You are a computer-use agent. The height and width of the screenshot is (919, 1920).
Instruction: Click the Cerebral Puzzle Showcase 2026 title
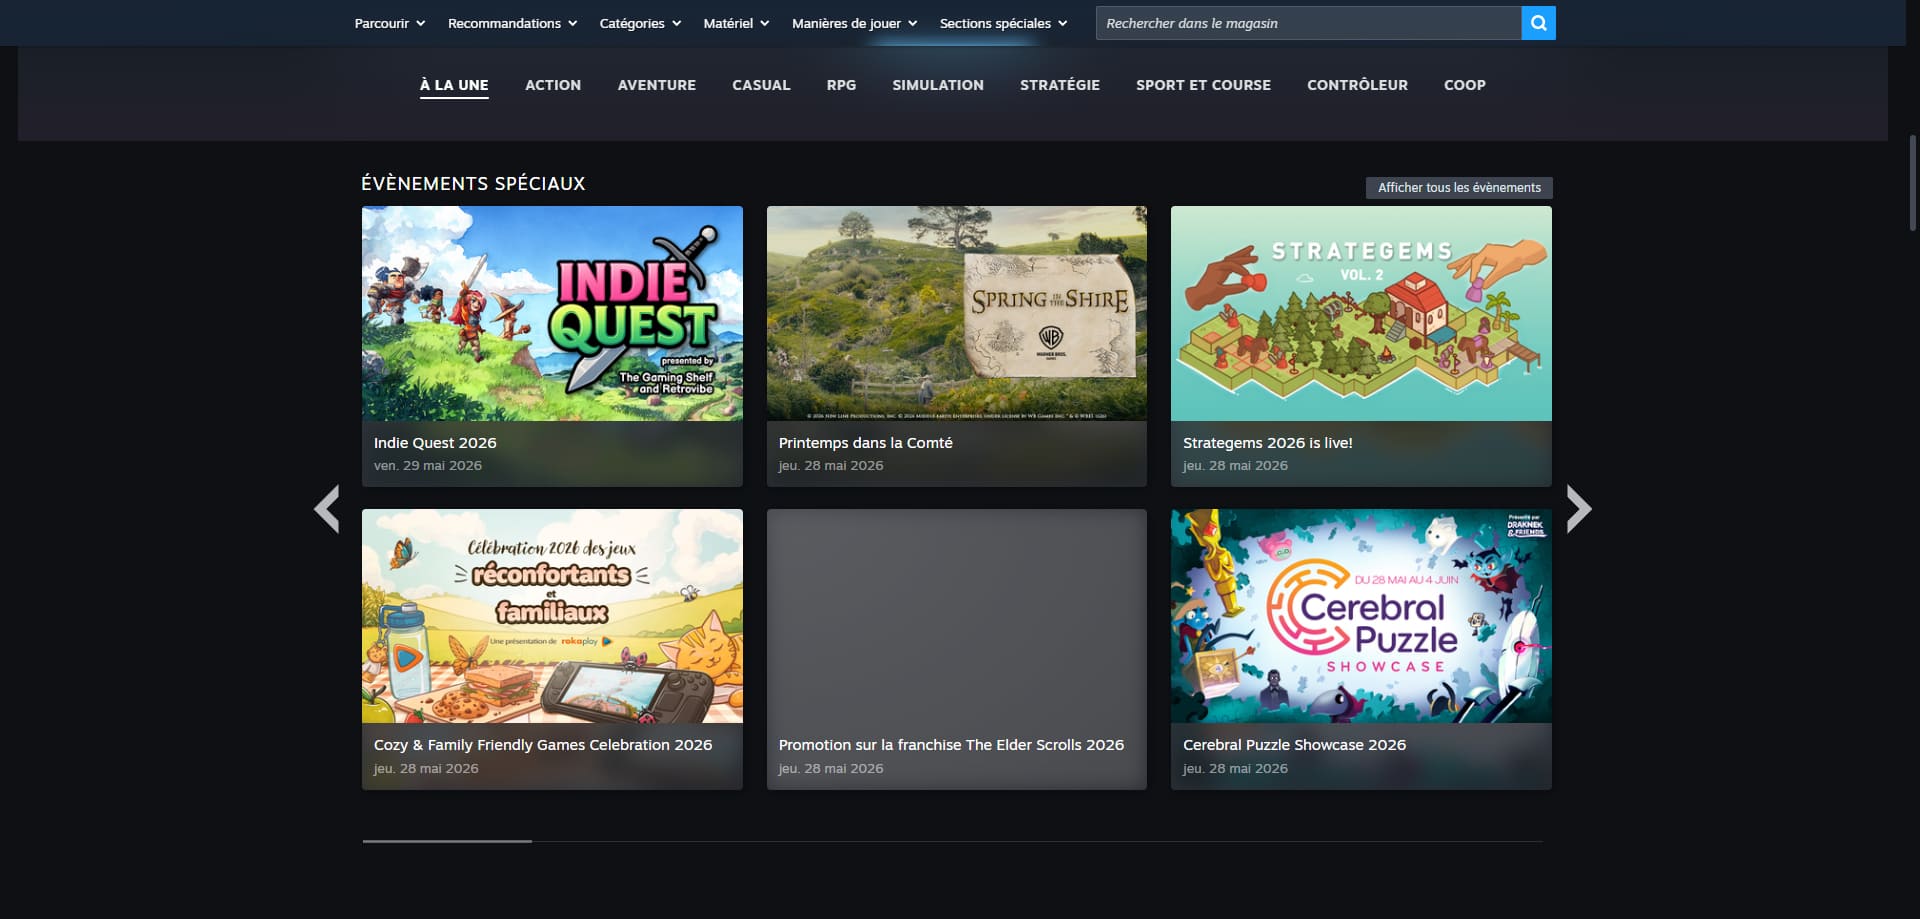click(x=1294, y=745)
